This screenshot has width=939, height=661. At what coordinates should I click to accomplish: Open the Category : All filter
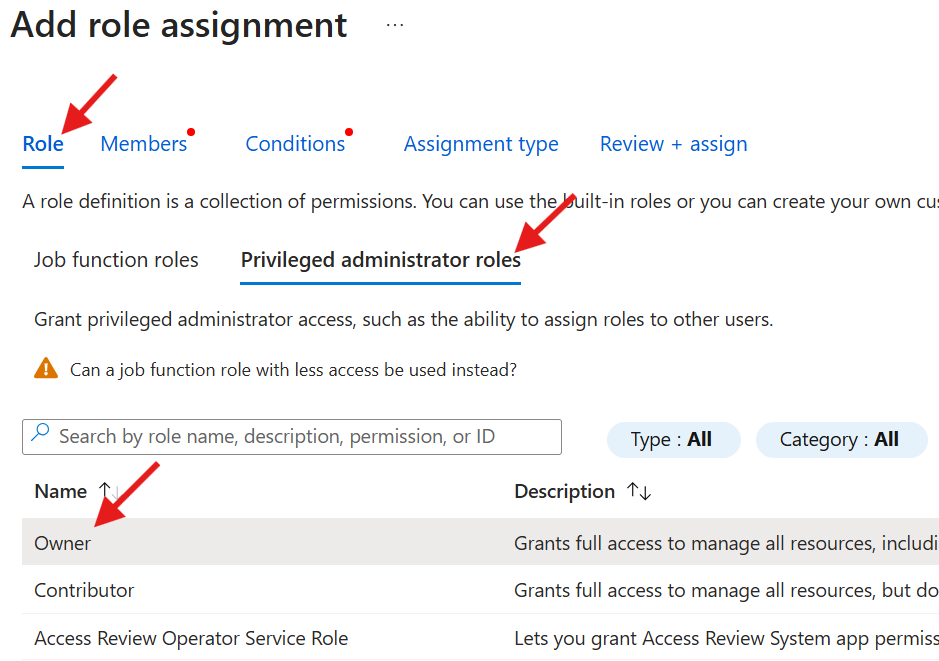pyautogui.click(x=840, y=440)
